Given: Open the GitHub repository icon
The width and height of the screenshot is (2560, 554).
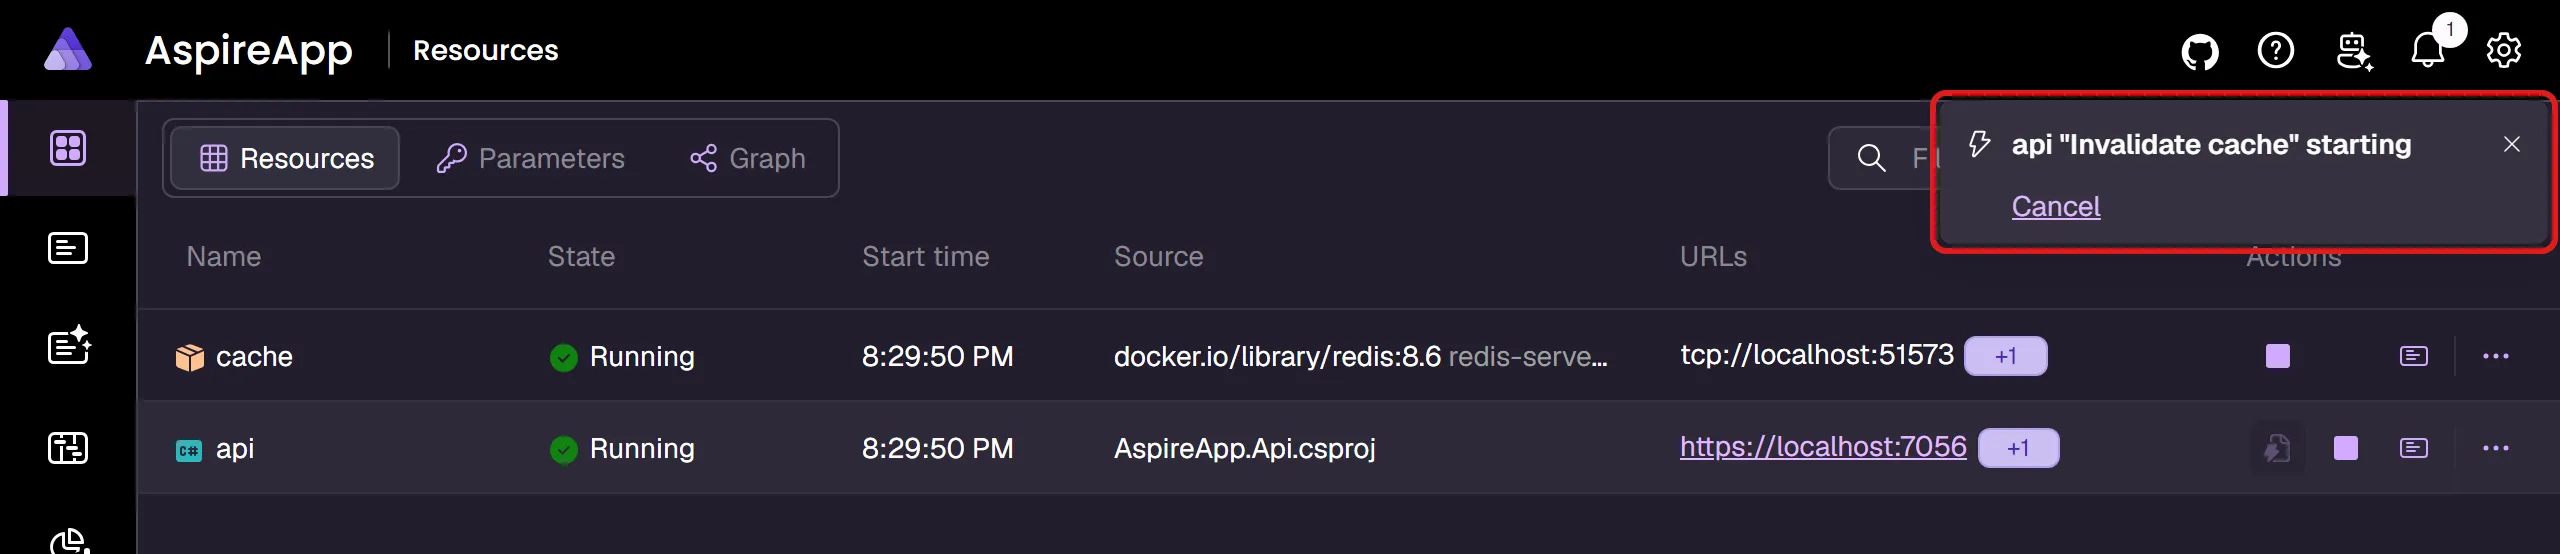Looking at the screenshot, I should [2200, 51].
